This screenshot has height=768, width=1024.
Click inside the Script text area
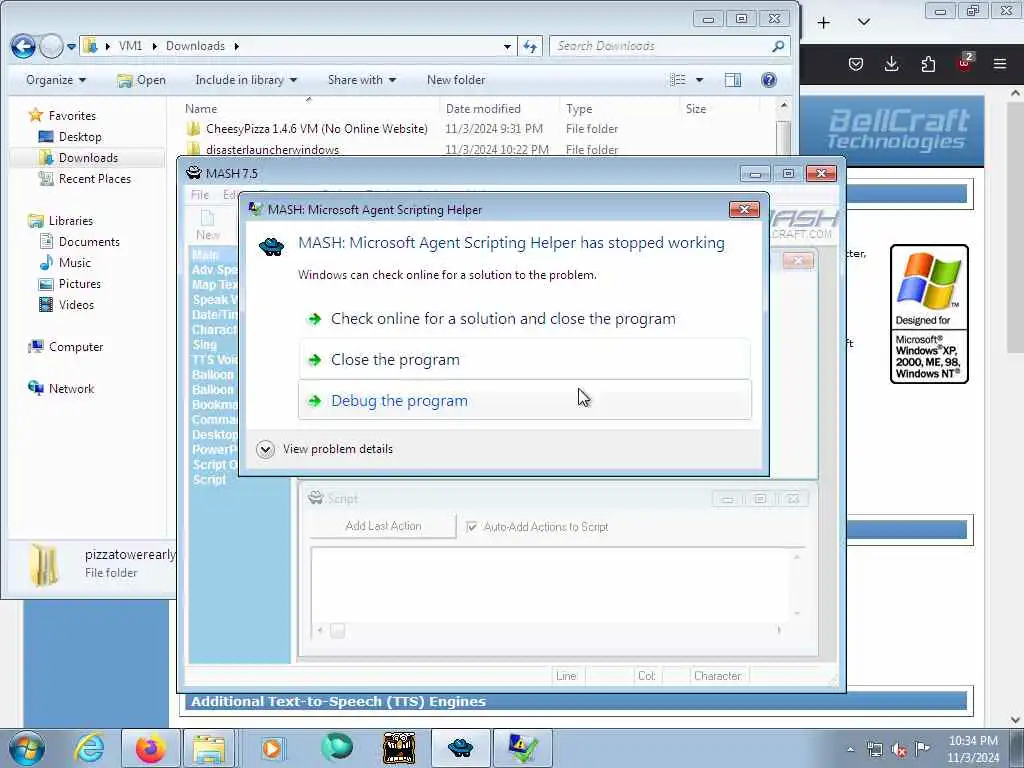coord(552,586)
